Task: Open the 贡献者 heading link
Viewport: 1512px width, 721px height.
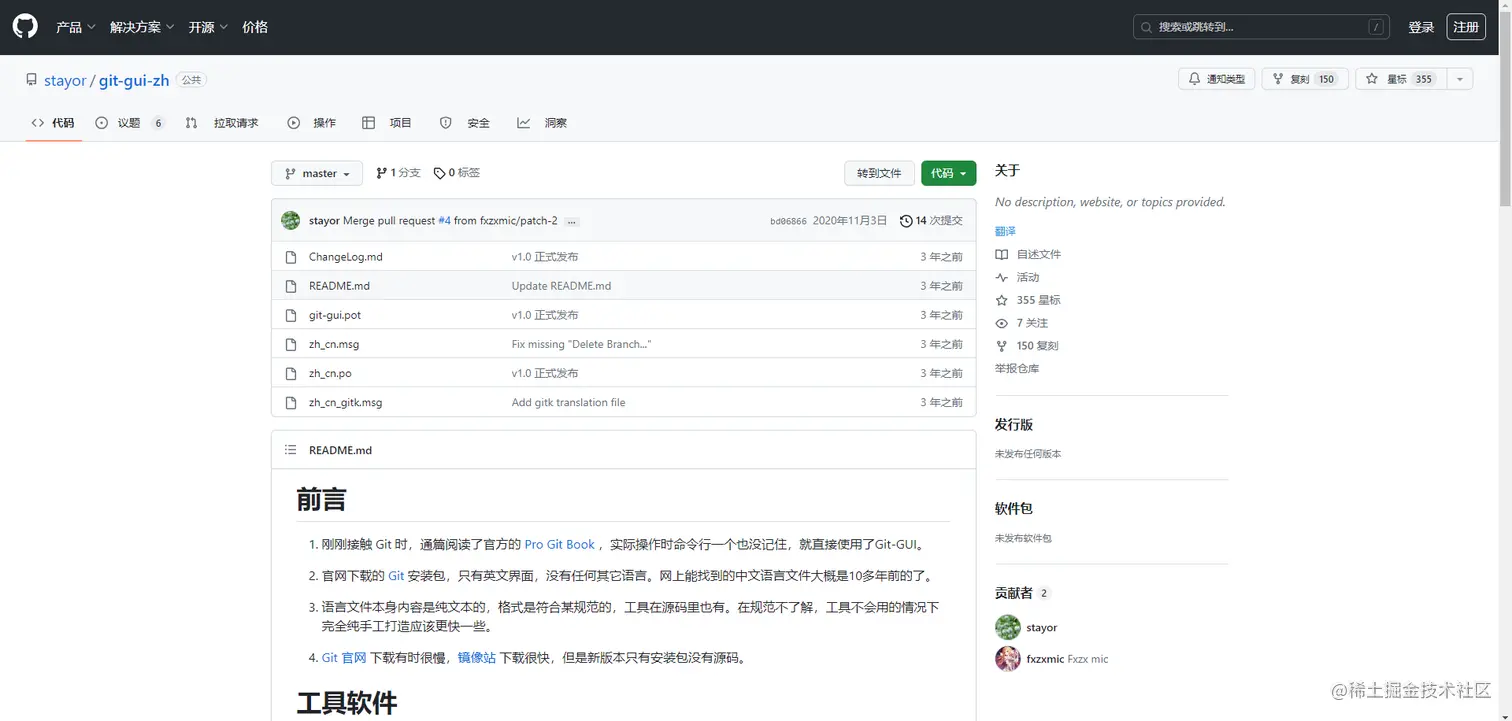Action: 1014,593
